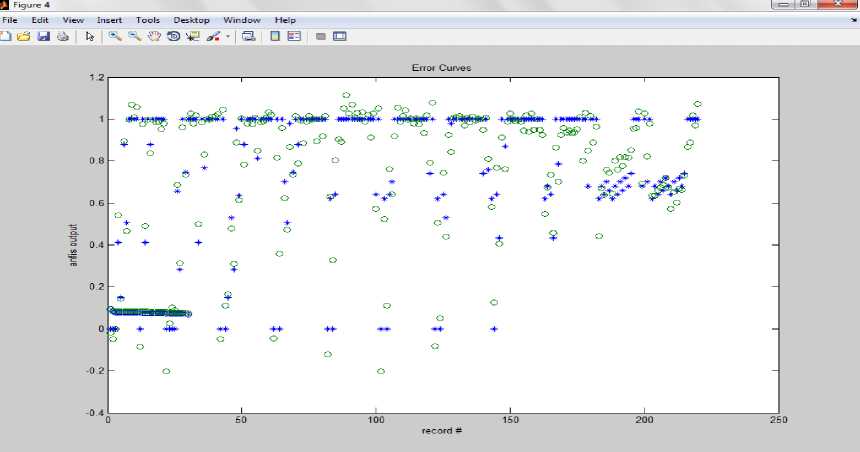Select the Data Cursor tool
The image size is (860, 452).
point(193,37)
